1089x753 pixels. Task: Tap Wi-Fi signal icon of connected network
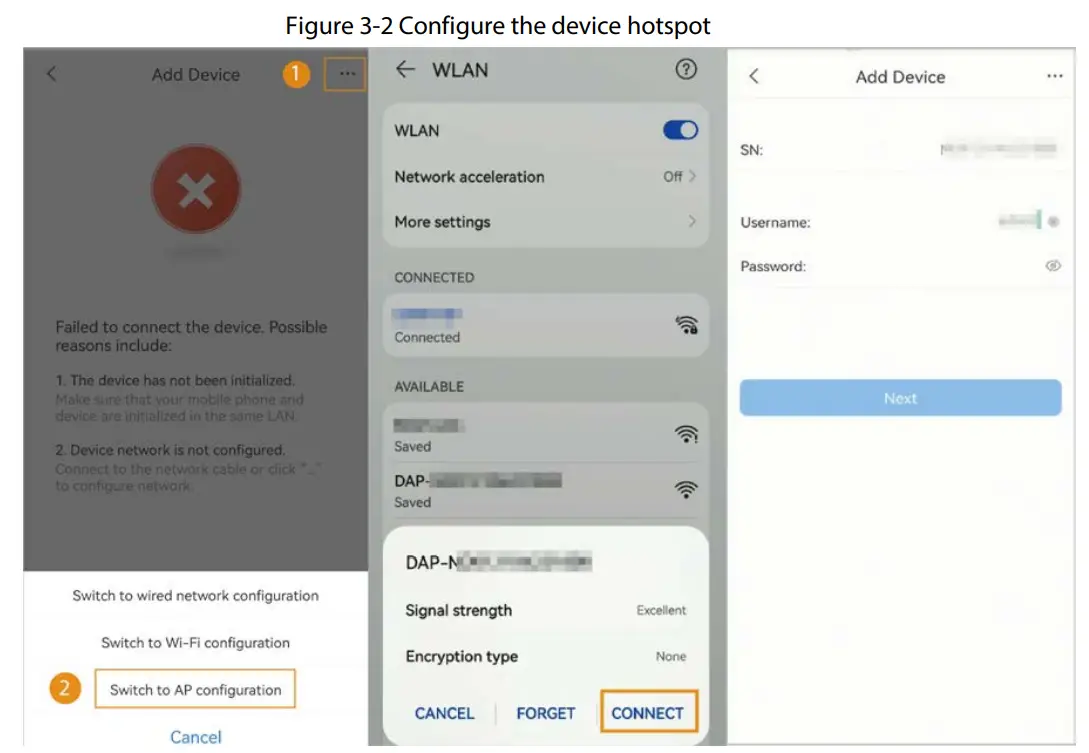(x=686, y=325)
